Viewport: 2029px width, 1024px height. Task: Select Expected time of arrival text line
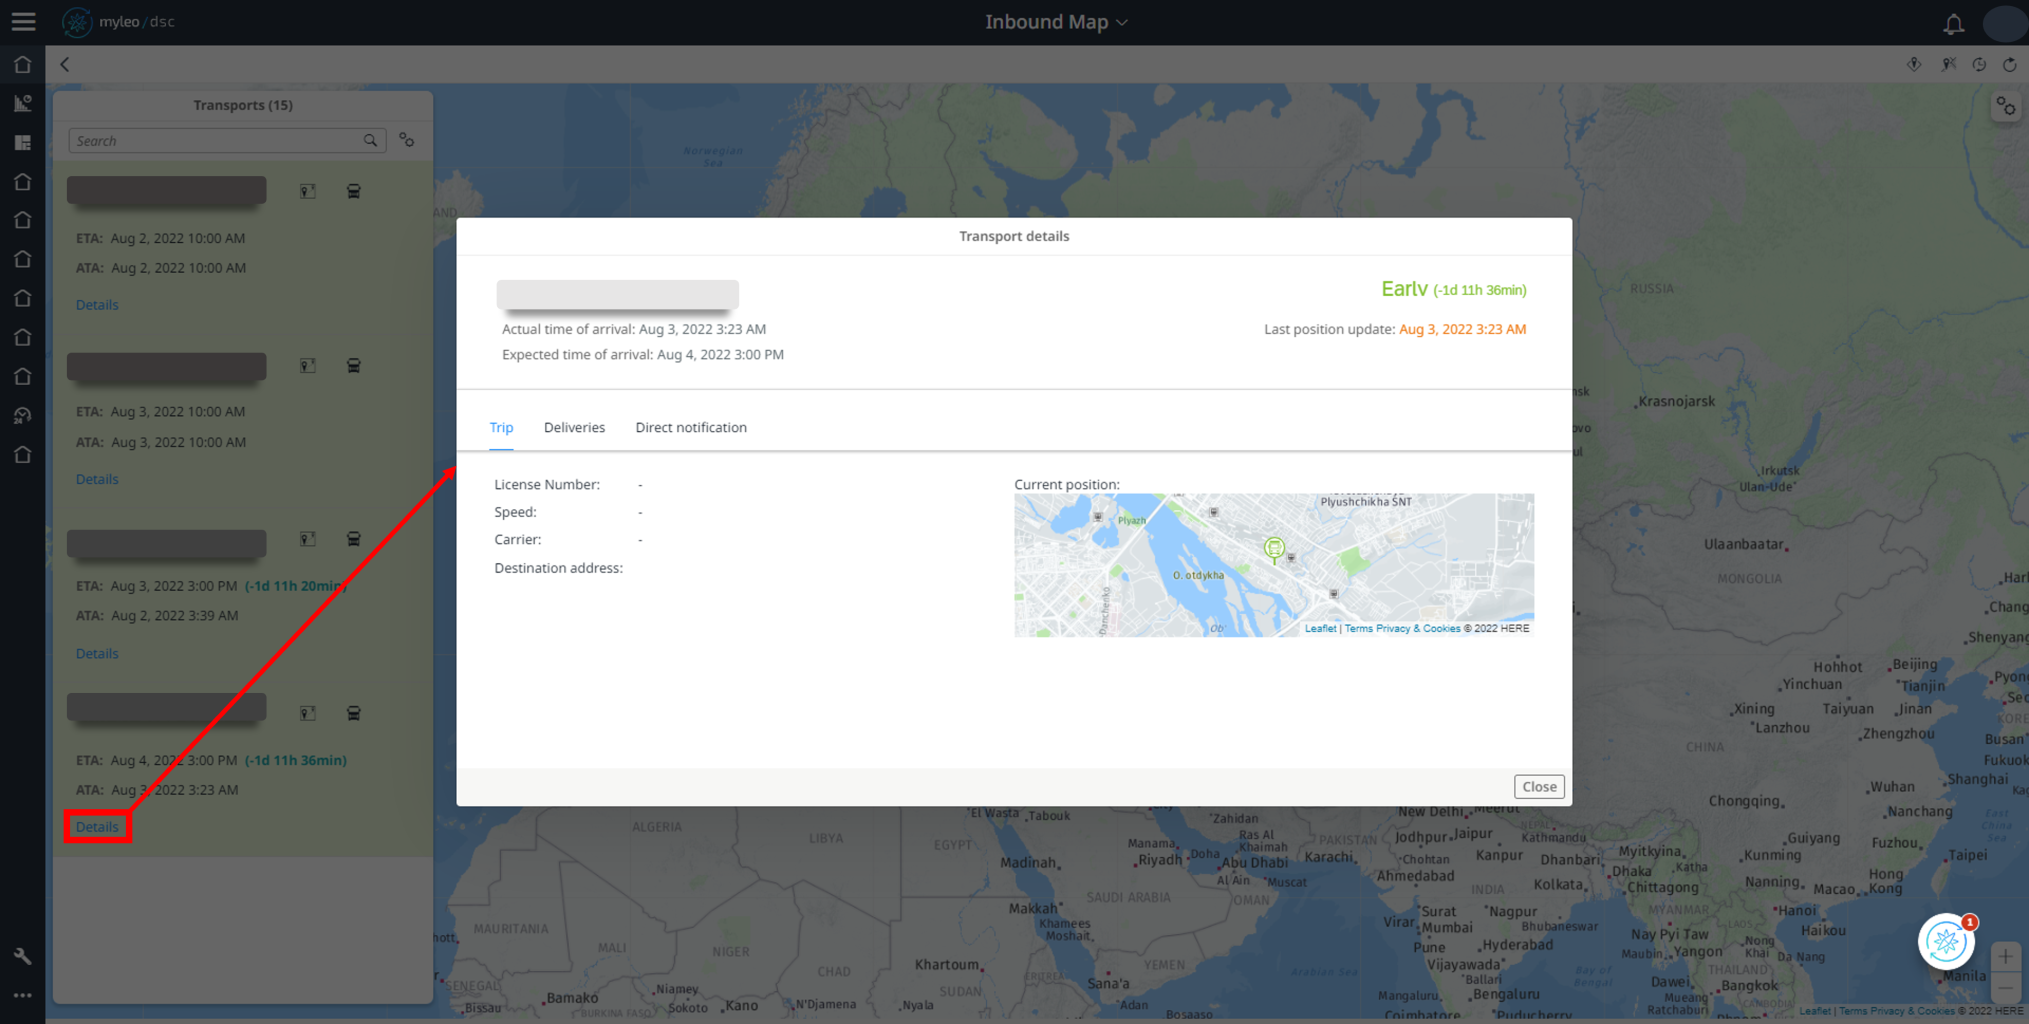coord(643,355)
